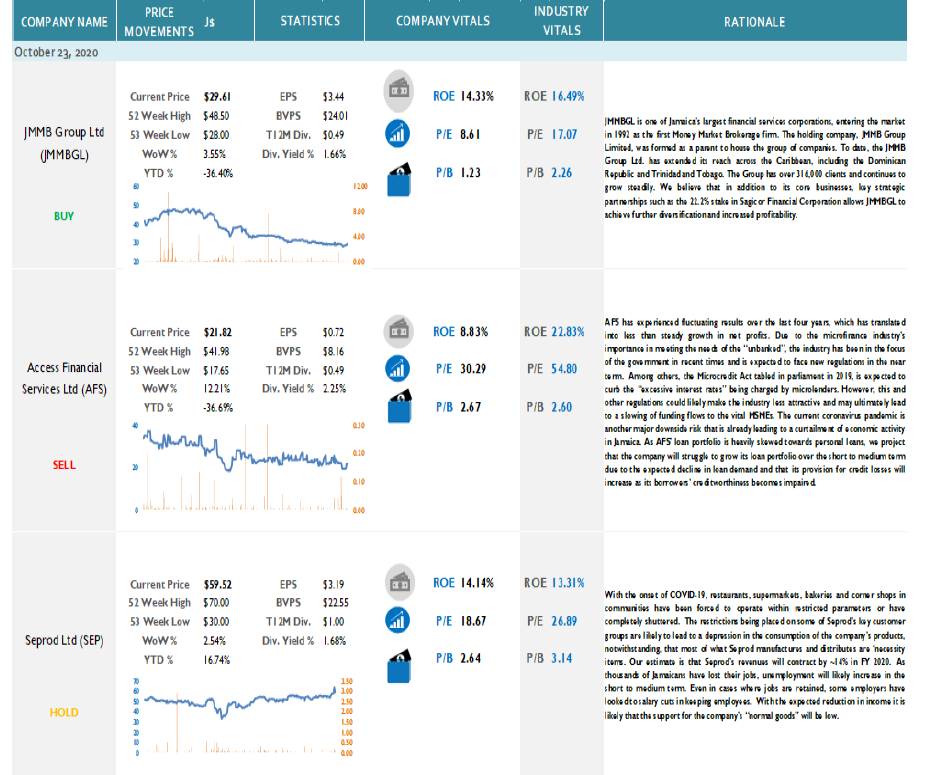
Task: Open the Seprod price movement chart
Action: pos(244,717)
